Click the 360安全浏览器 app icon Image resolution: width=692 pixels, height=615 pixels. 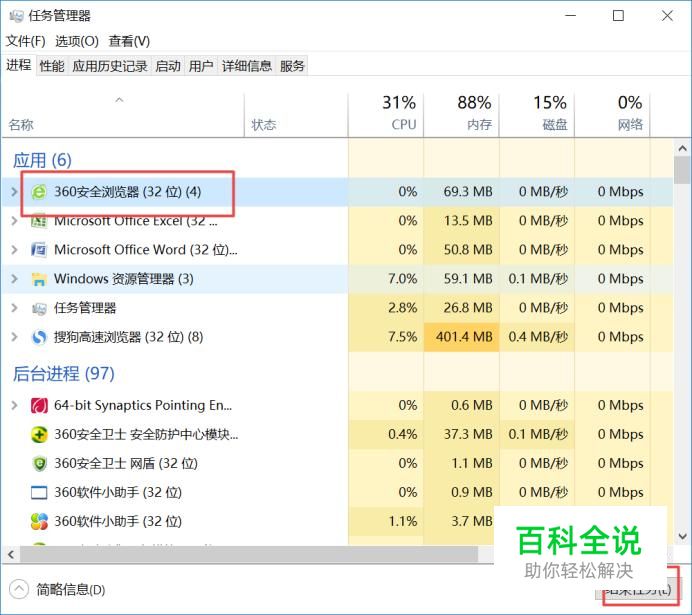tap(39, 192)
